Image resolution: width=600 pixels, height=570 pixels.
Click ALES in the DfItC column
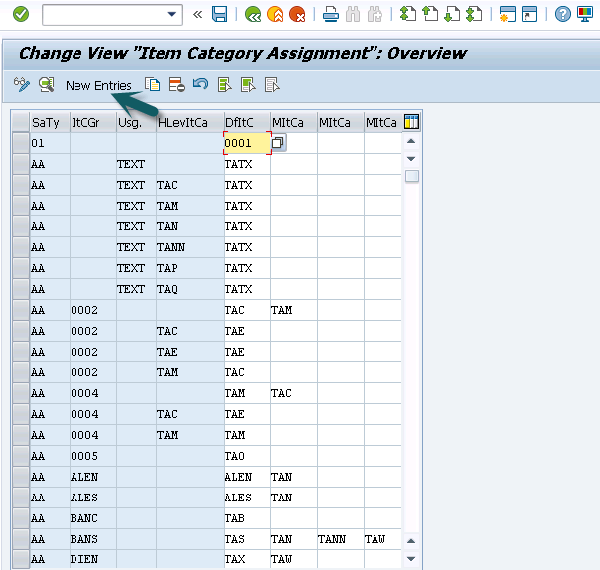[247, 497]
